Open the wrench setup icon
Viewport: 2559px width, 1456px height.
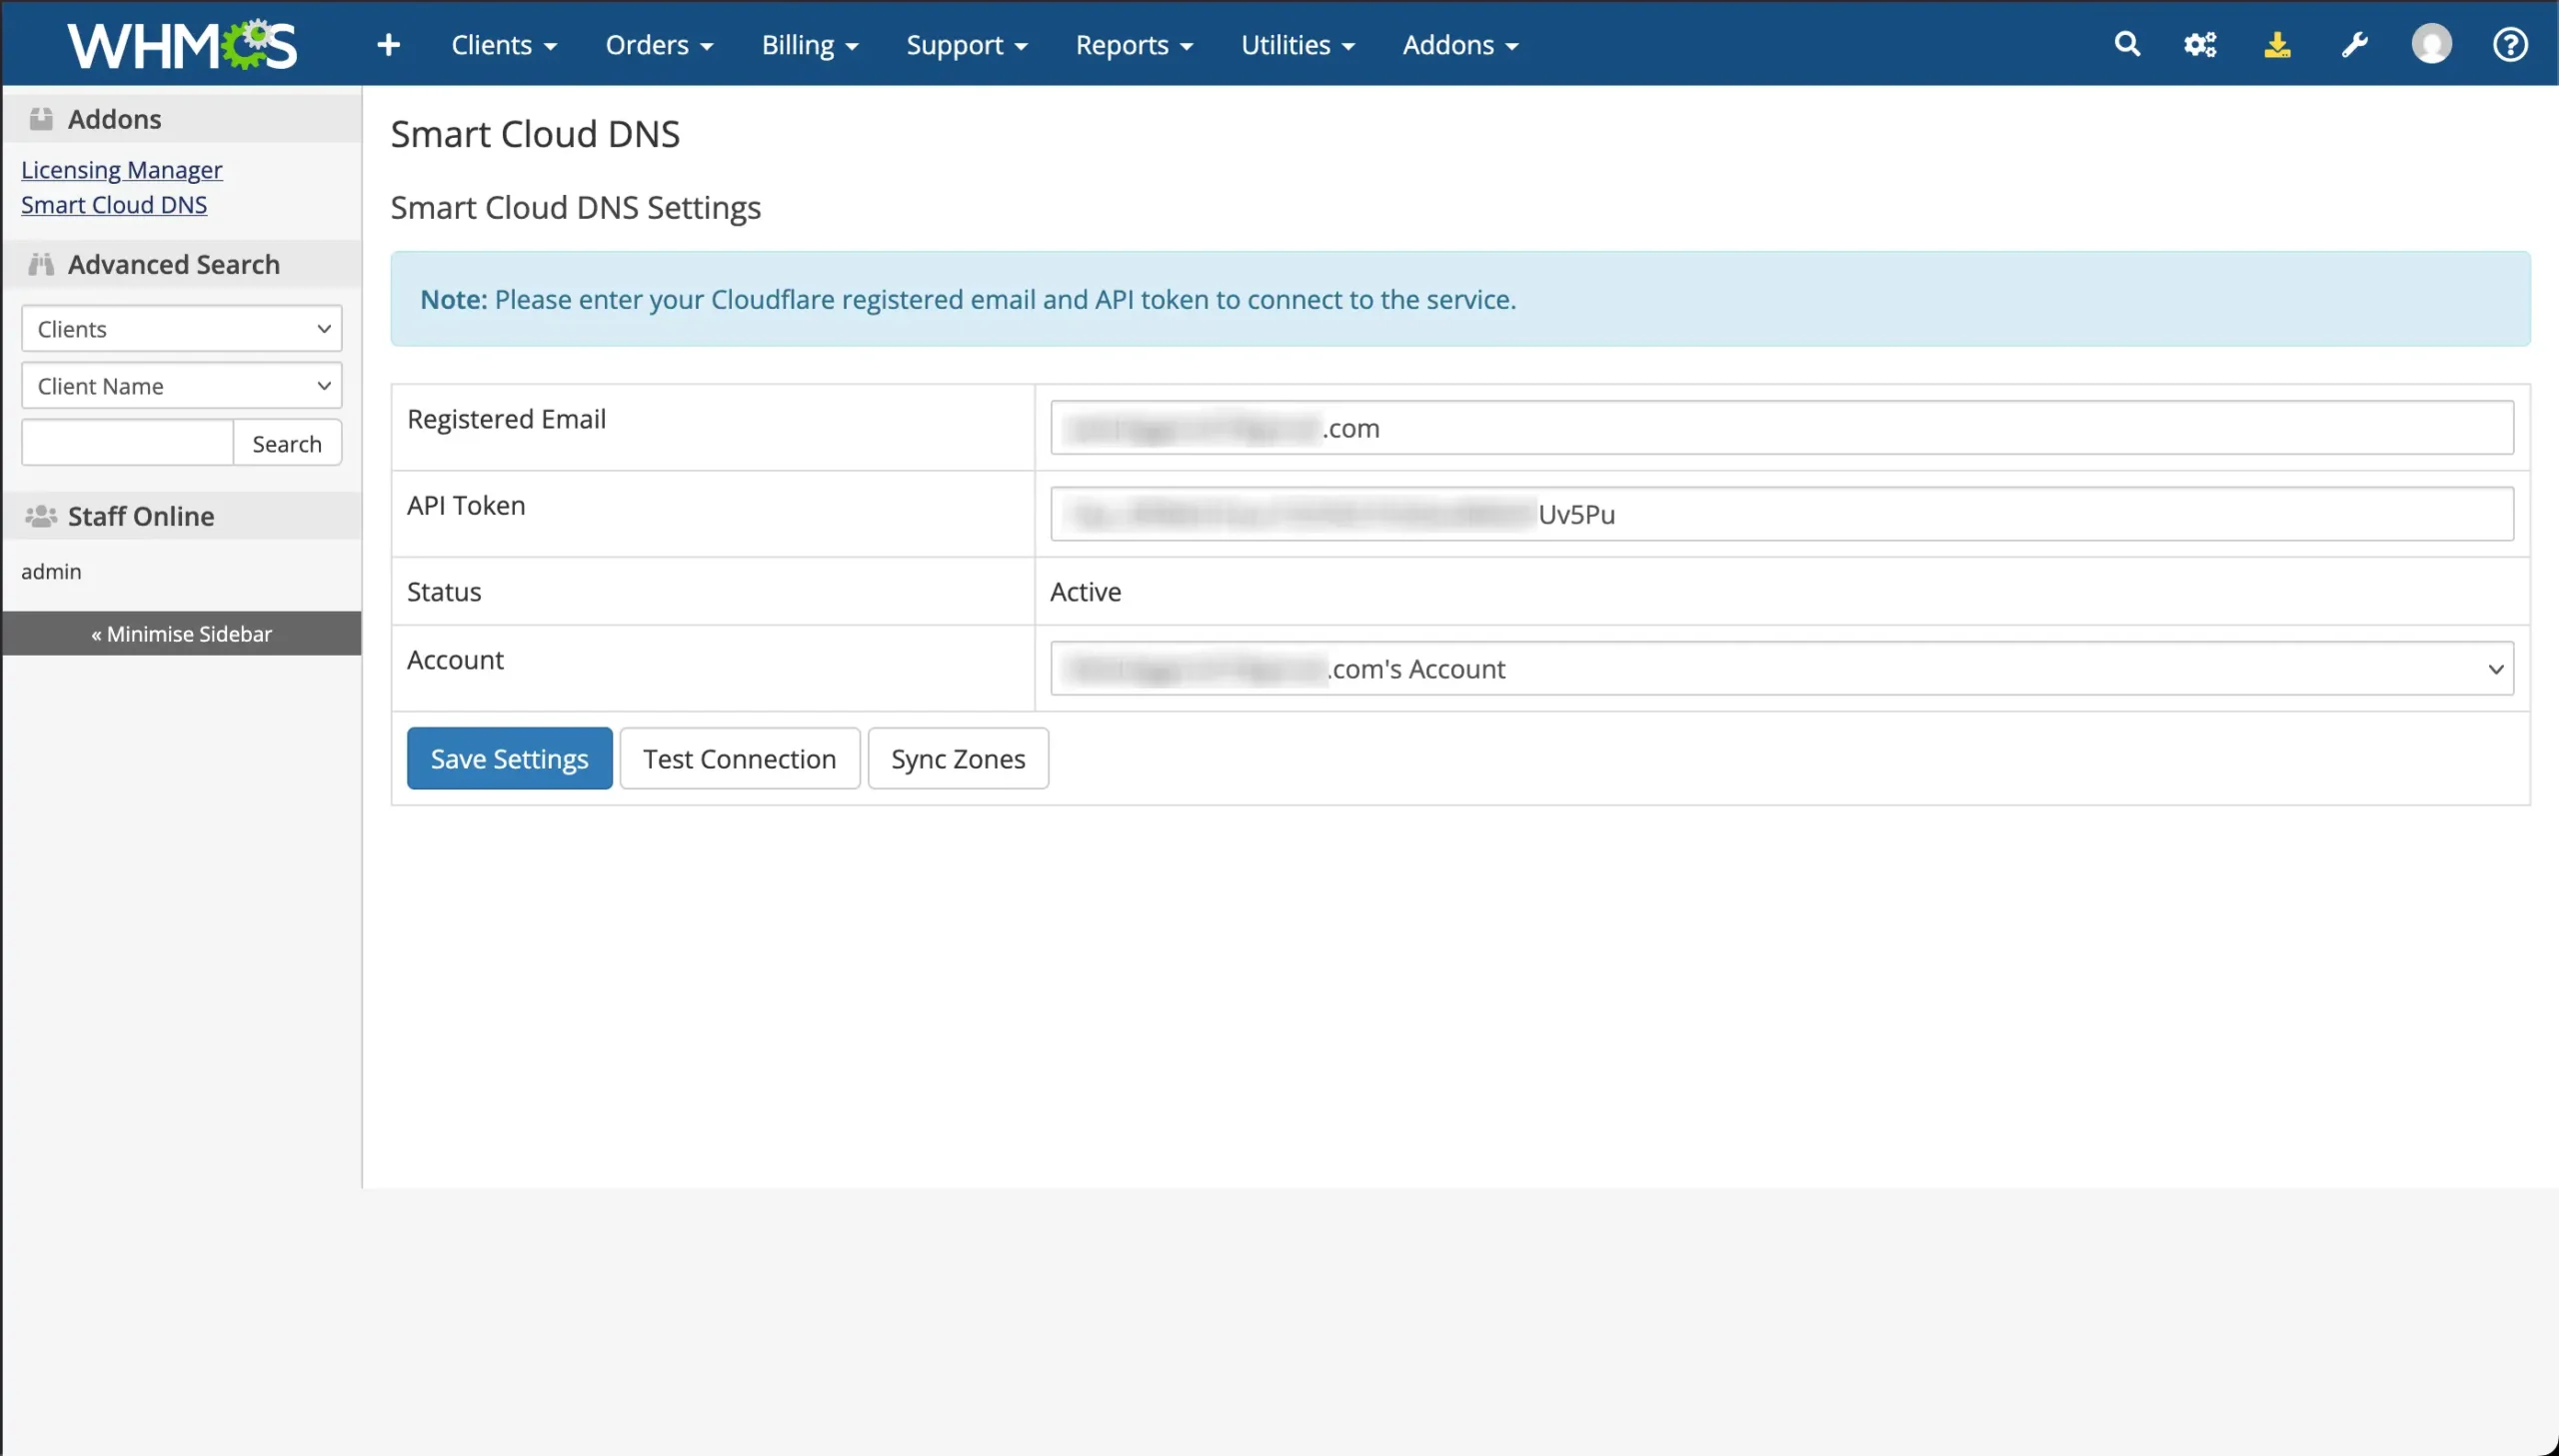2354,45
